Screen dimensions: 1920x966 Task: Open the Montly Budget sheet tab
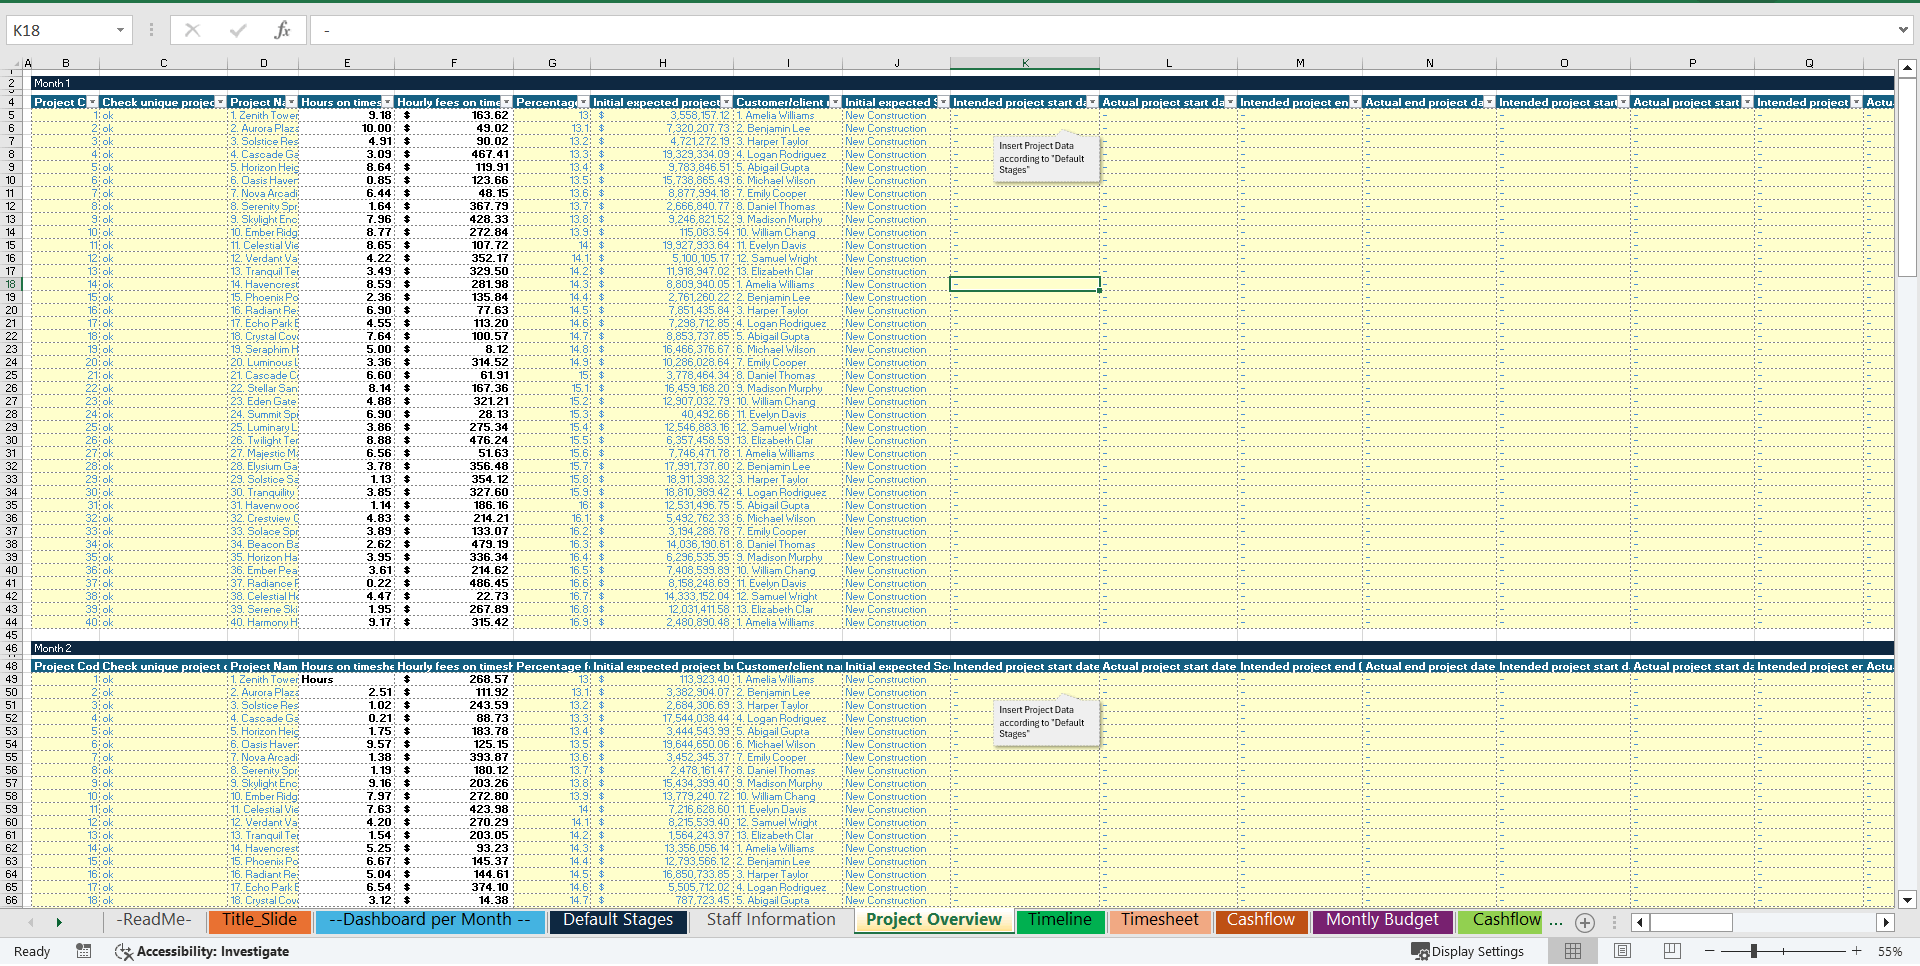click(1382, 920)
